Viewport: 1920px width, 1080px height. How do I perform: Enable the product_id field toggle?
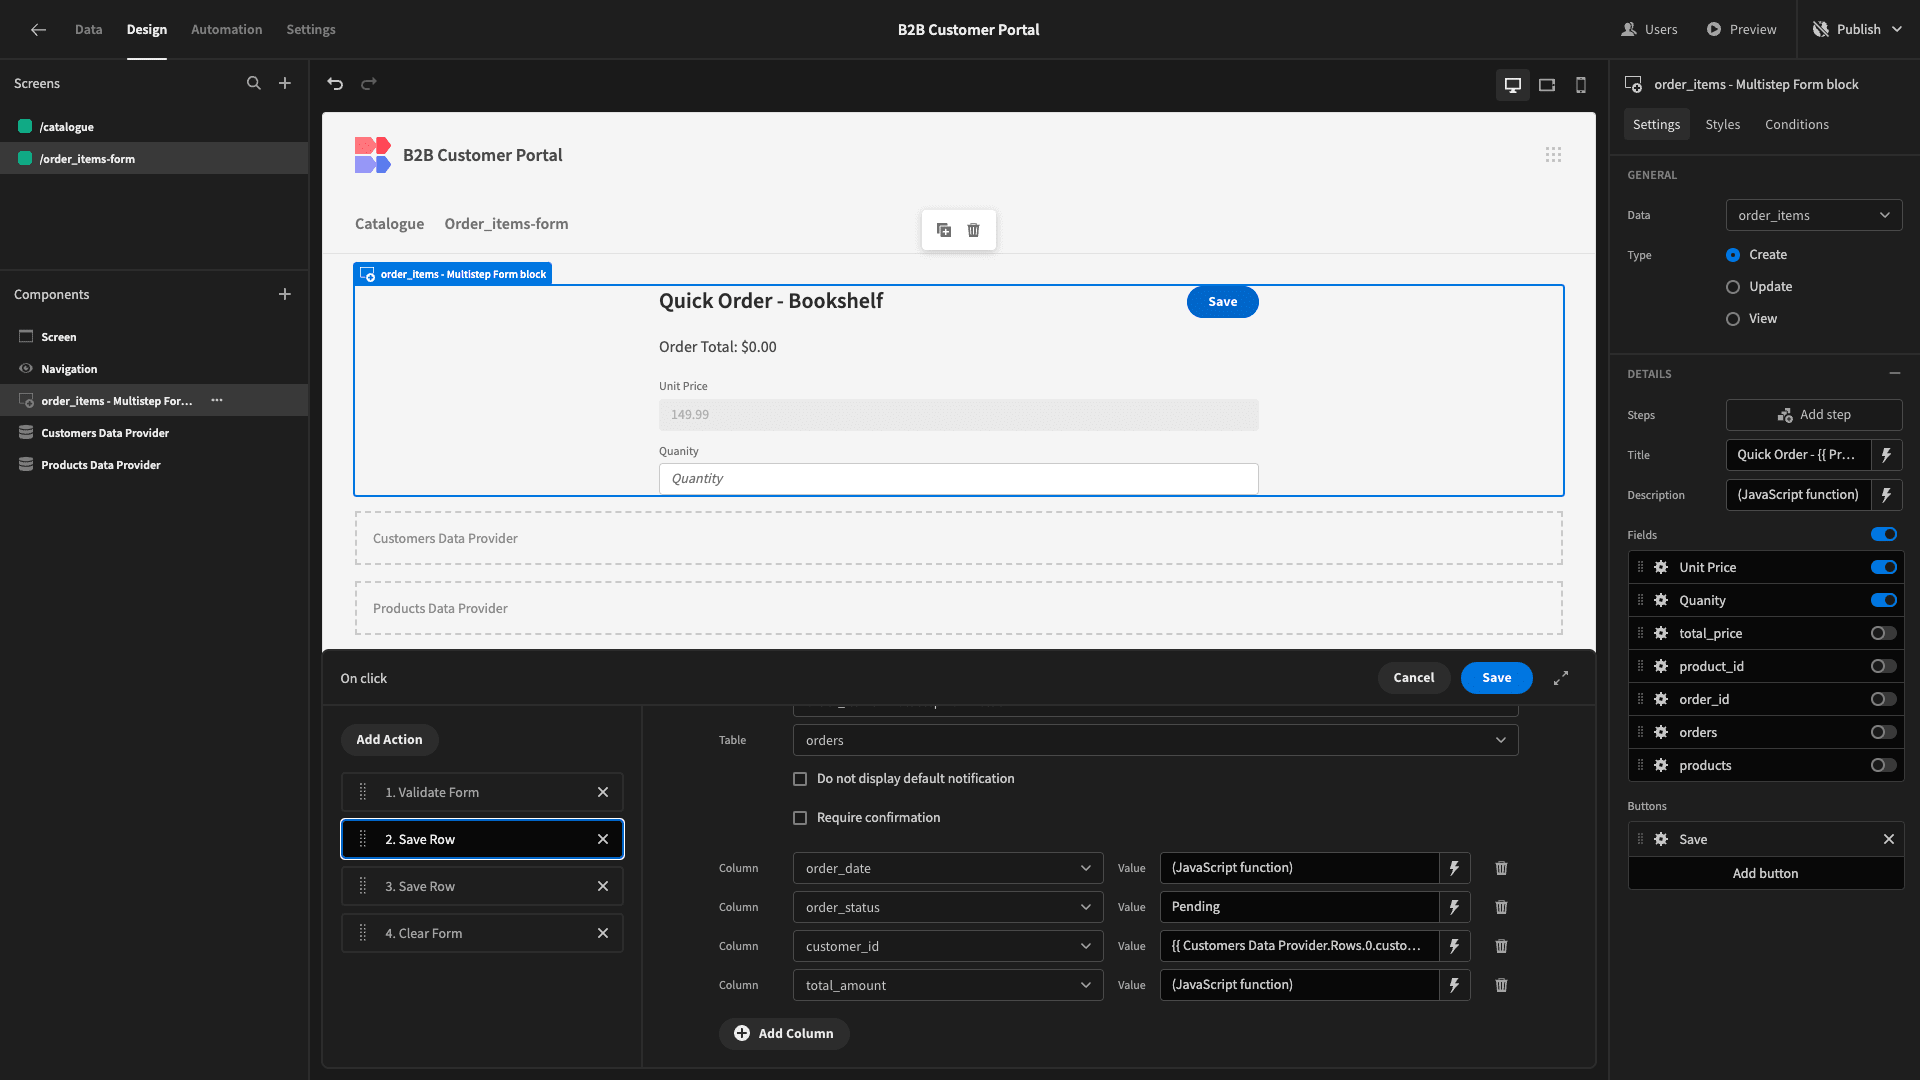tap(1884, 666)
